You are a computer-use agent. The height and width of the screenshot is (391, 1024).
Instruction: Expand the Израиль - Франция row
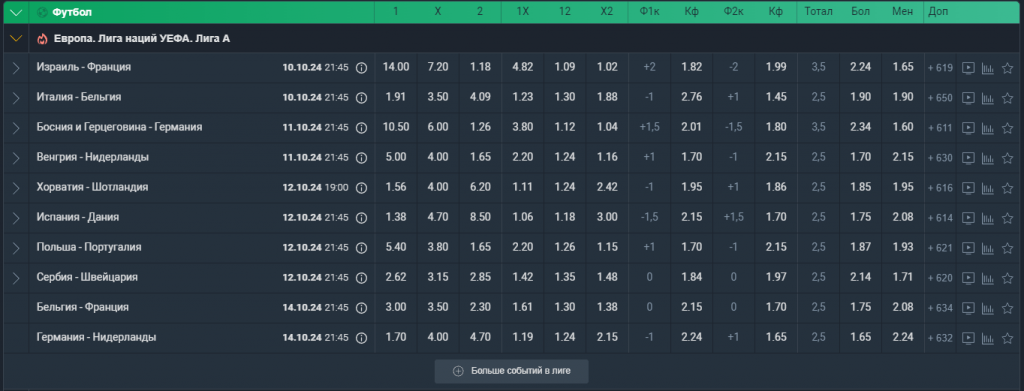pos(16,67)
